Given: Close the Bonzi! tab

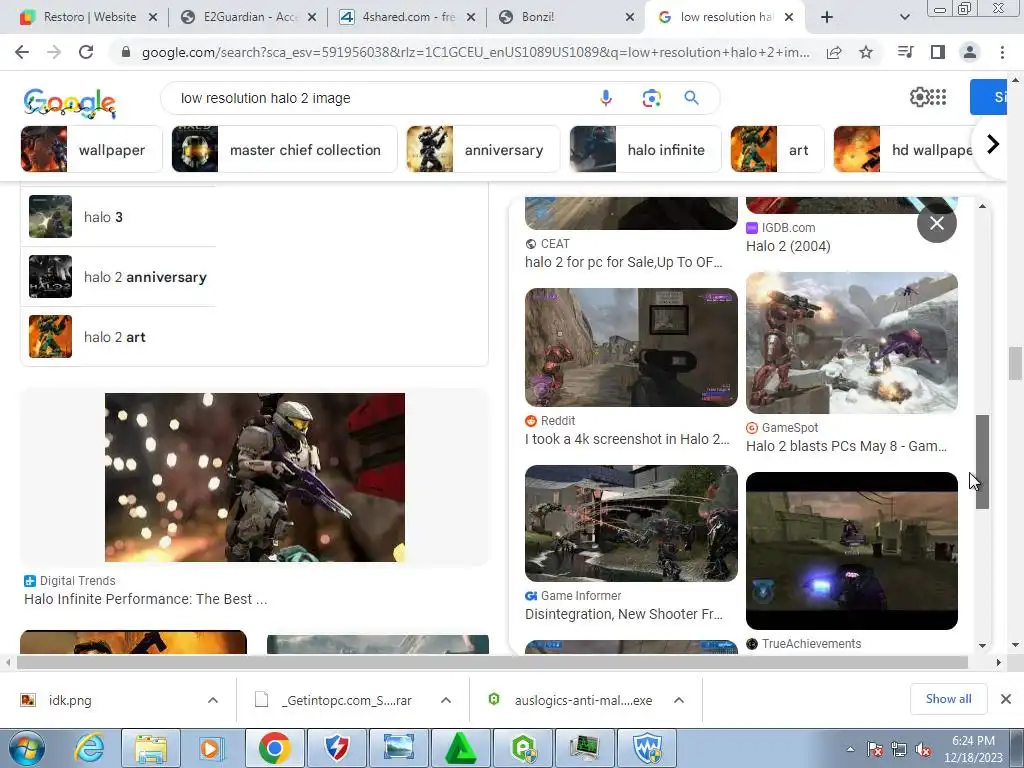Looking at the screenshot, I should [x=630, y=17].
